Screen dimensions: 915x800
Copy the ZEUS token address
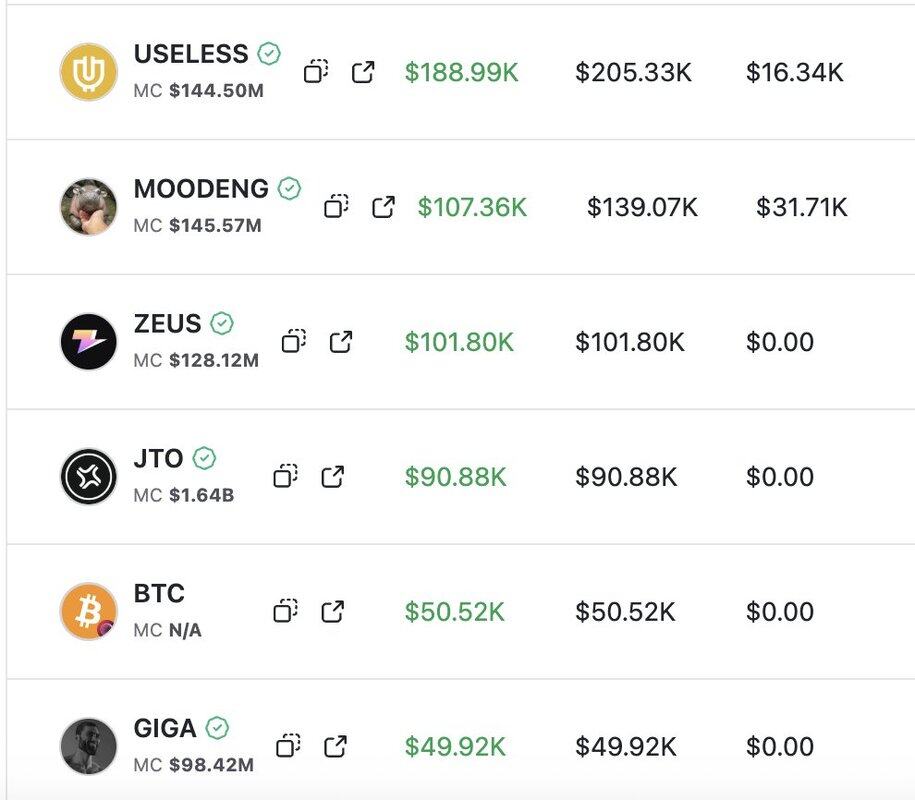click(294, 341)
